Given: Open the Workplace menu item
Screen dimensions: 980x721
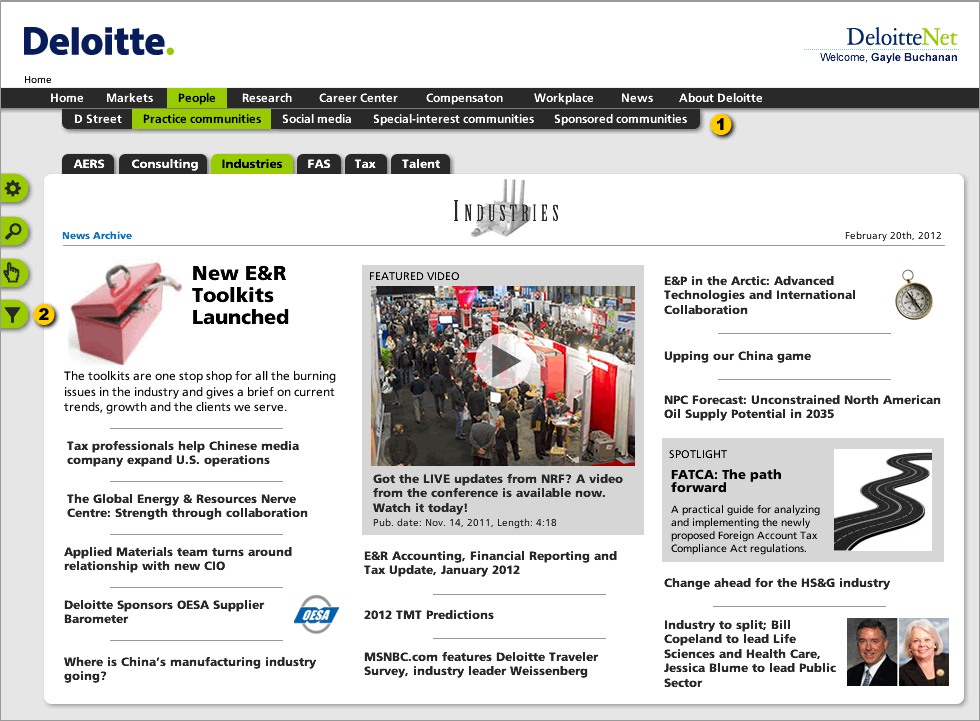Looking at the screenshot, I should point(563,98).
